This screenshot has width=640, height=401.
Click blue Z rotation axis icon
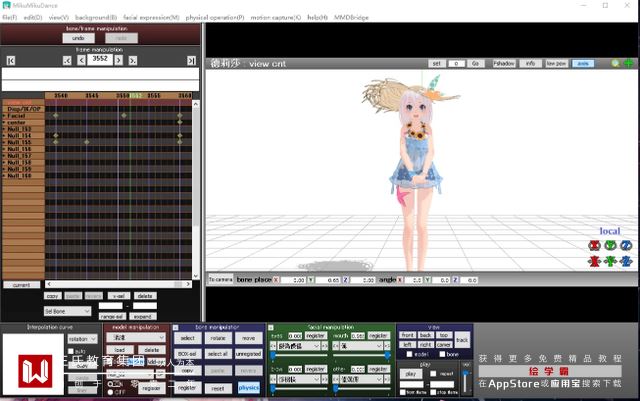pyautogui.click(x=626, y=245)
